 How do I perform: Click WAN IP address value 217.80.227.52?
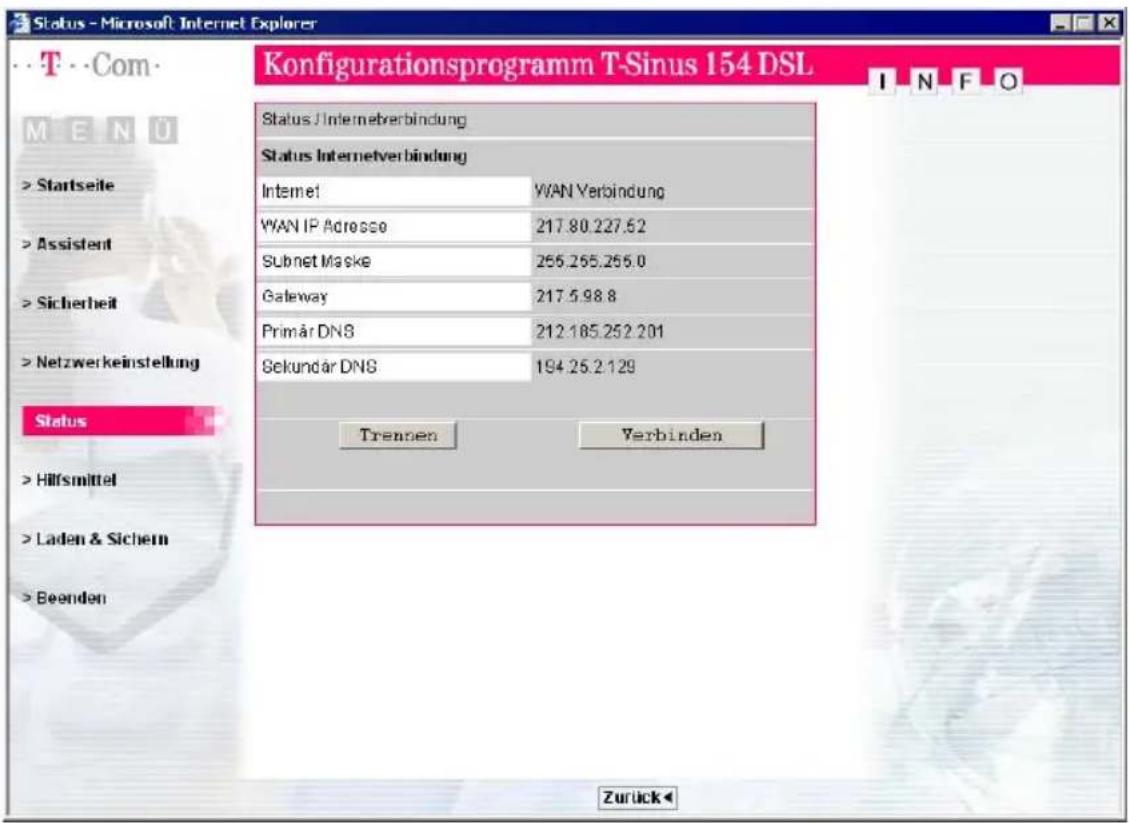click(590, 227)
